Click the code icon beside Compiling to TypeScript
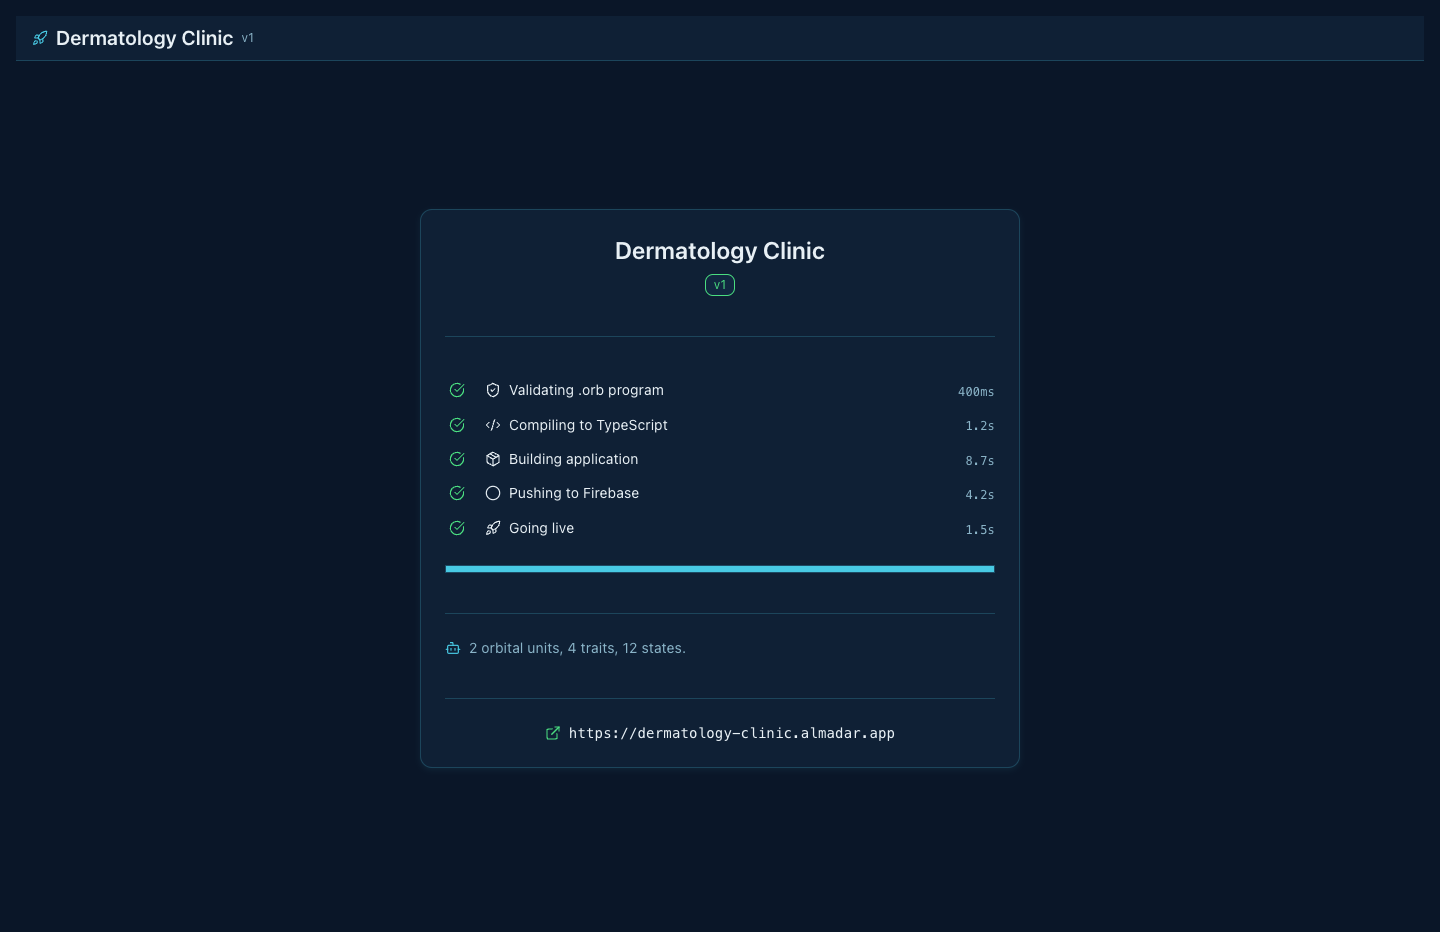The image size is (1440, 932). (493, 425)
